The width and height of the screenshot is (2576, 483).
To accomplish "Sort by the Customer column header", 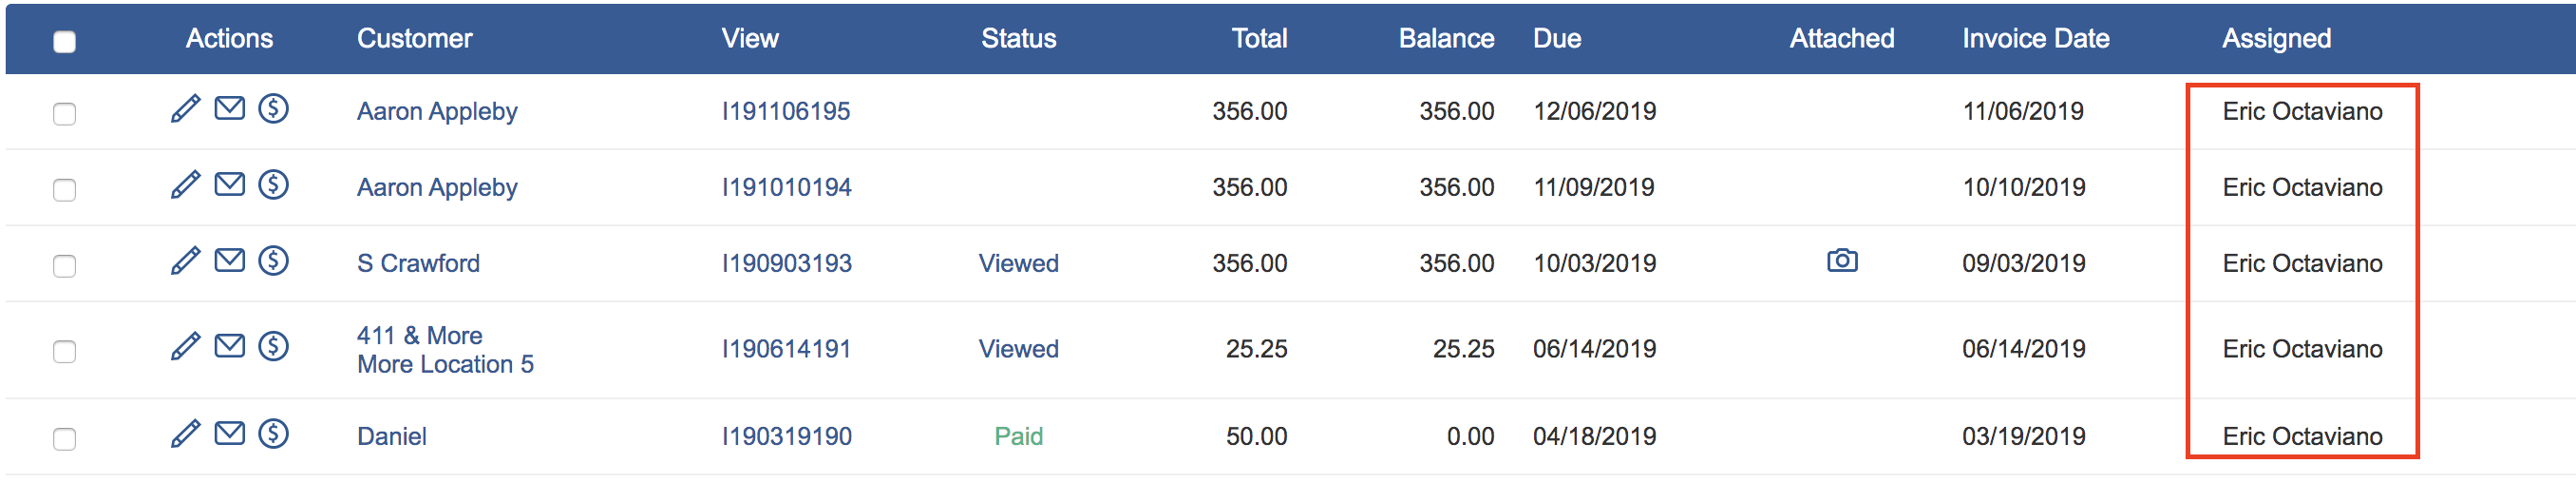I will 414,38.
